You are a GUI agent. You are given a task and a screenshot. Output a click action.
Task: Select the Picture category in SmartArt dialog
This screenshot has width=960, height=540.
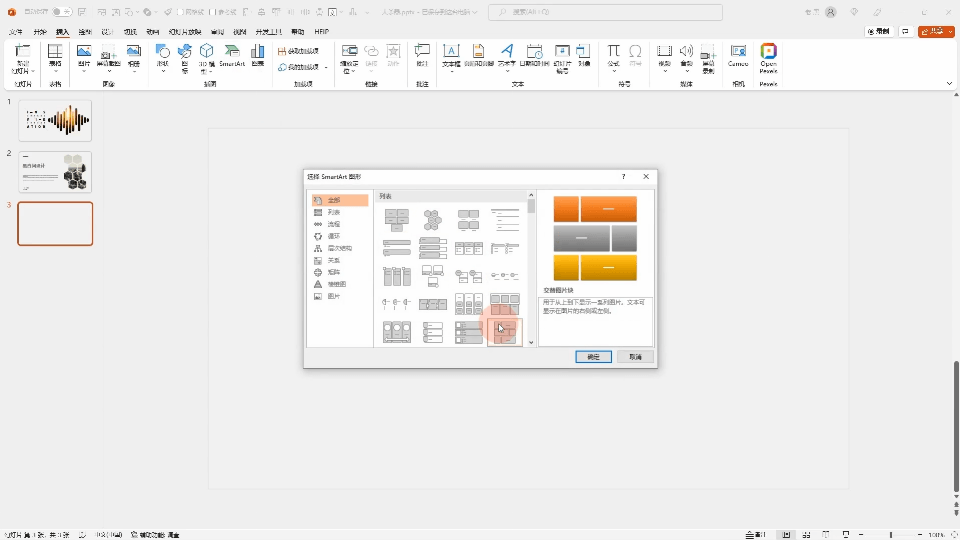click(340, 296)
